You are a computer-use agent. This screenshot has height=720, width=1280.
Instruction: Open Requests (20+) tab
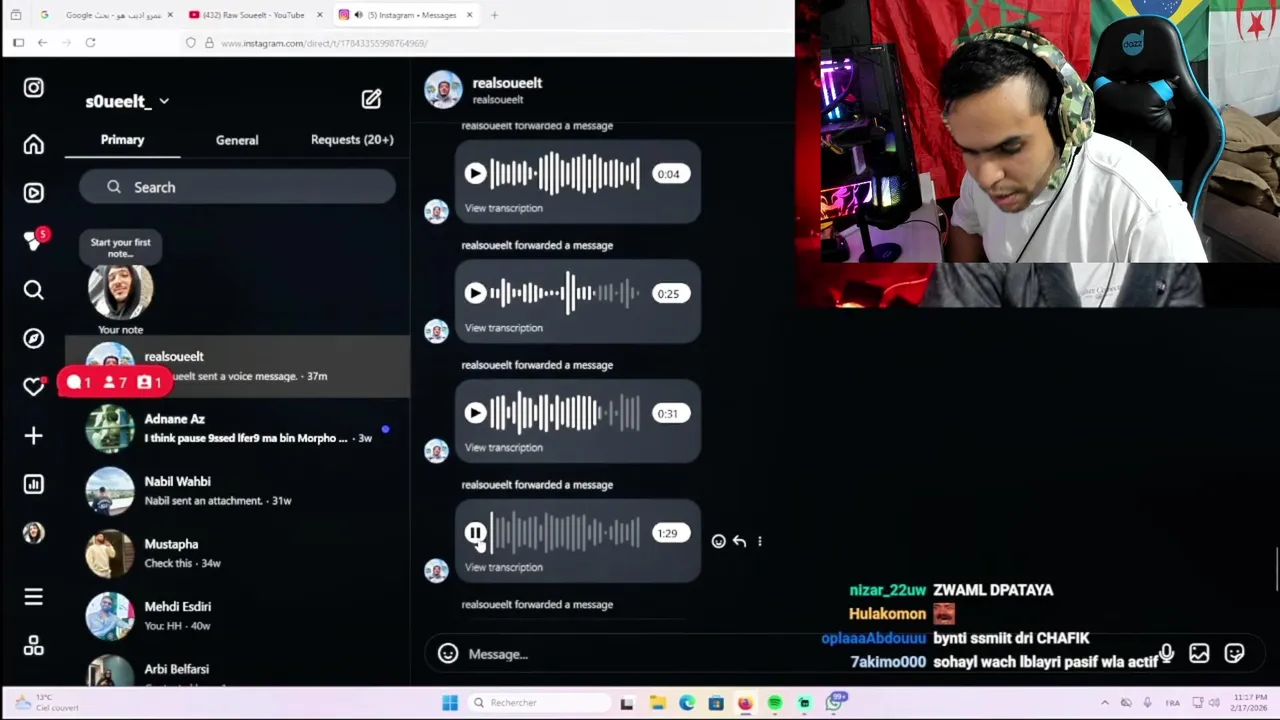click(x=352, y=140)
